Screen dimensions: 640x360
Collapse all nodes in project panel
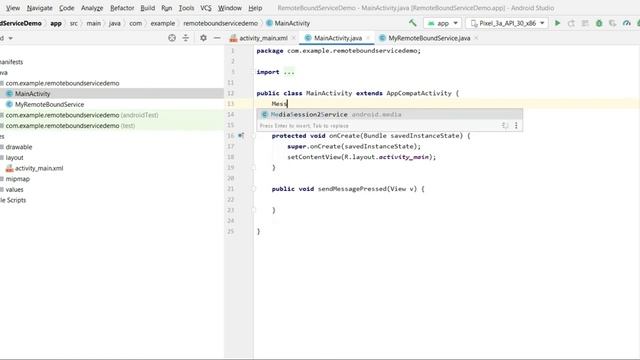[x=186, y=38]
